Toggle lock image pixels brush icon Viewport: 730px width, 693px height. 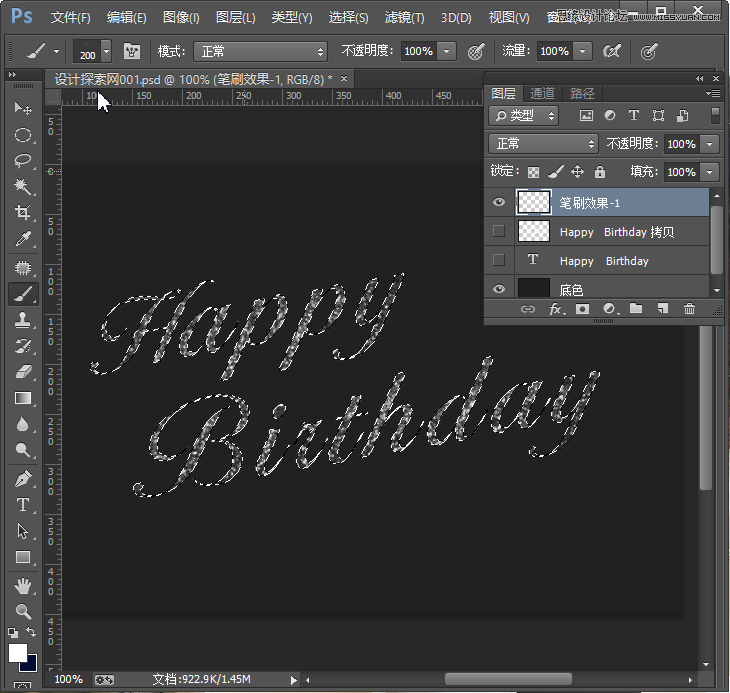(x=555, y=172)
